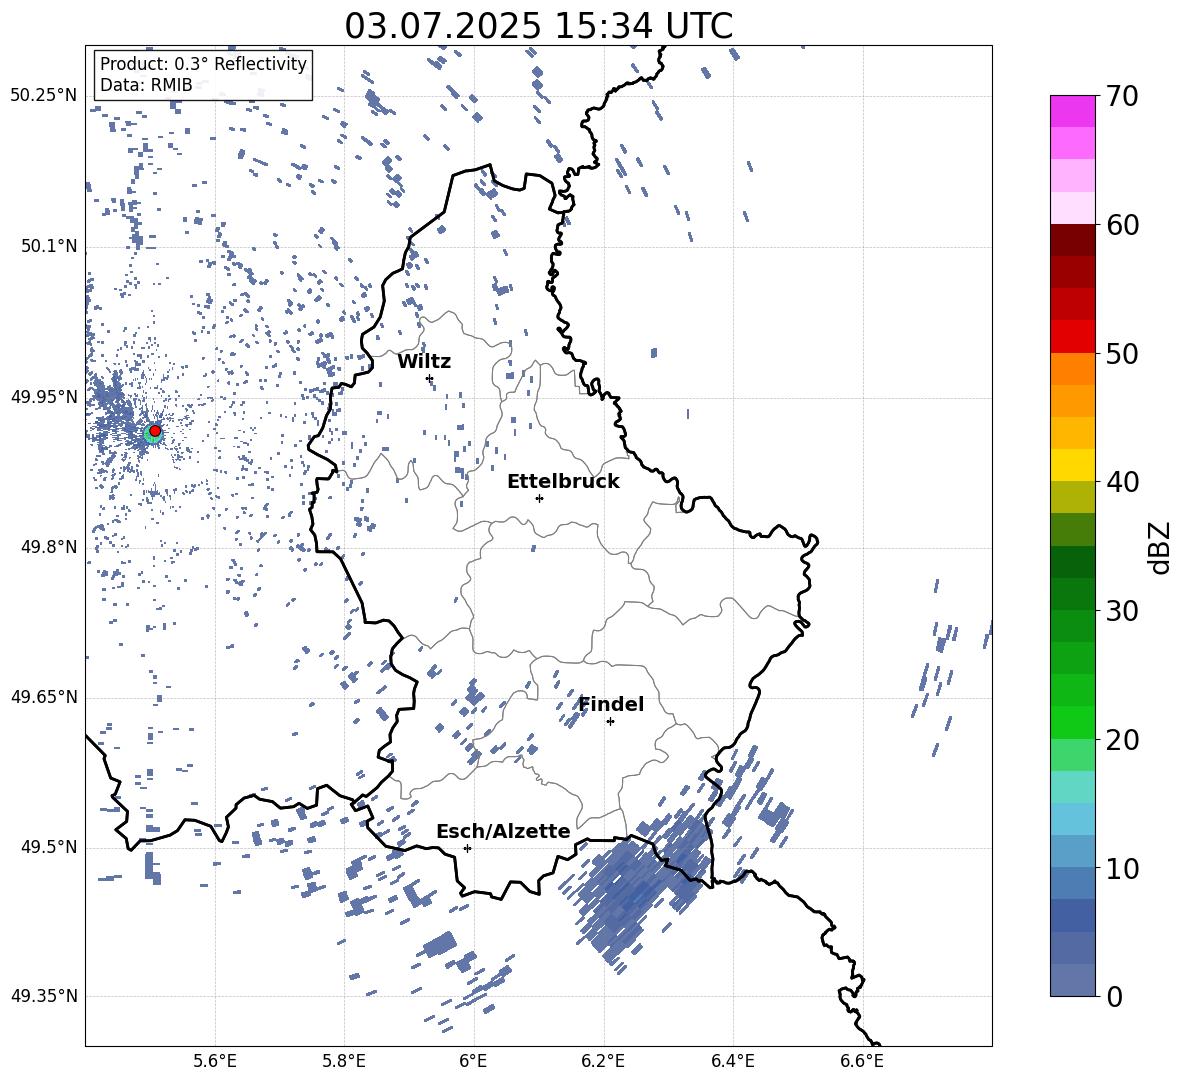Click the Findel station cross marker
The width and height of the screenshot is (1184, 1081).
pyautogui.click(x=610, y=722)
